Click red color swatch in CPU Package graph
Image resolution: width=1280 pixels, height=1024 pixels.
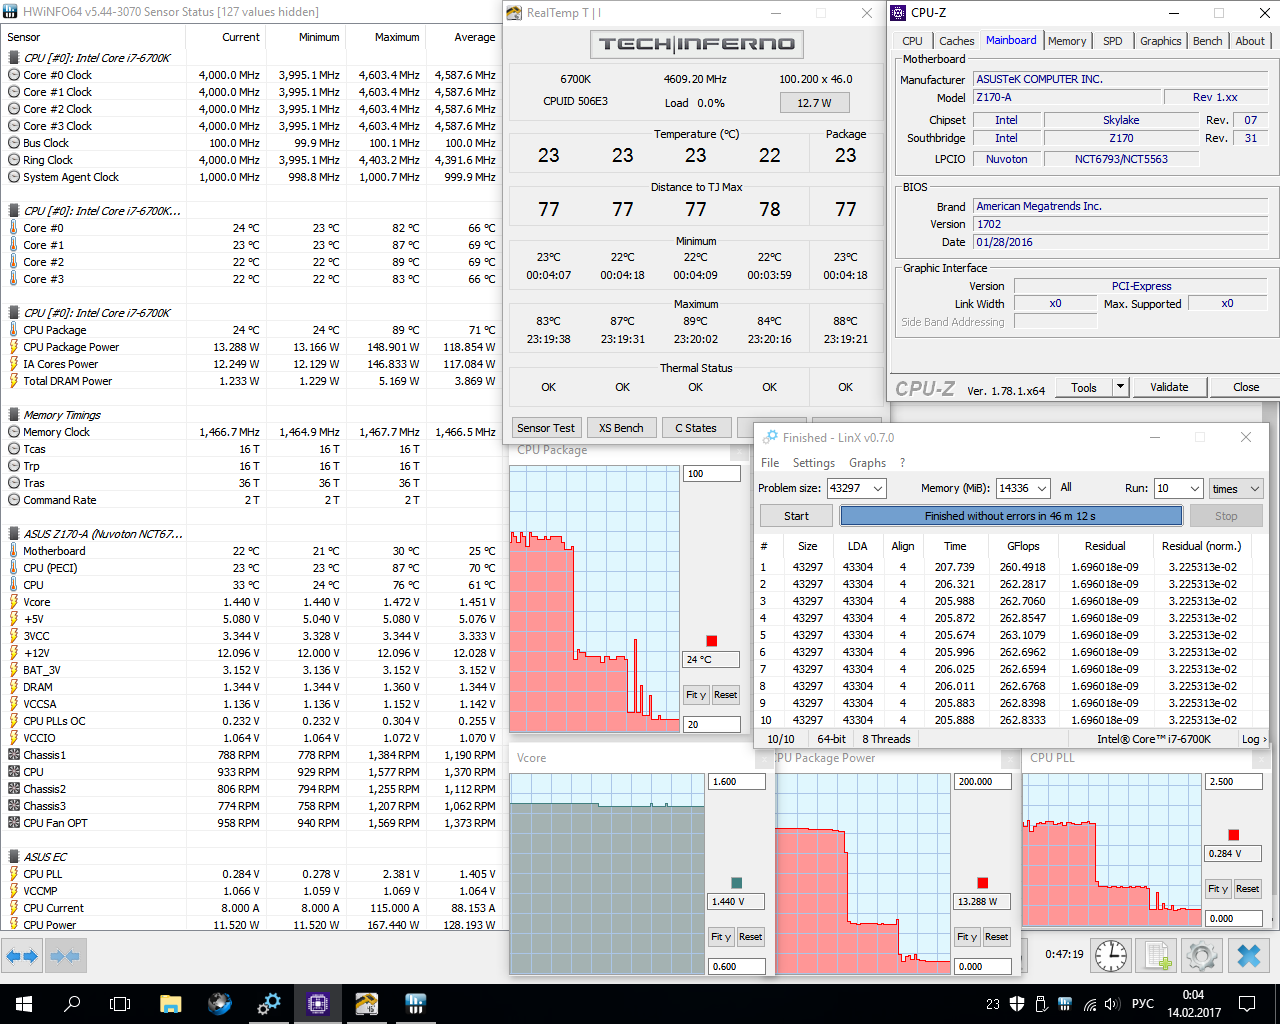(x=712, y=641)
